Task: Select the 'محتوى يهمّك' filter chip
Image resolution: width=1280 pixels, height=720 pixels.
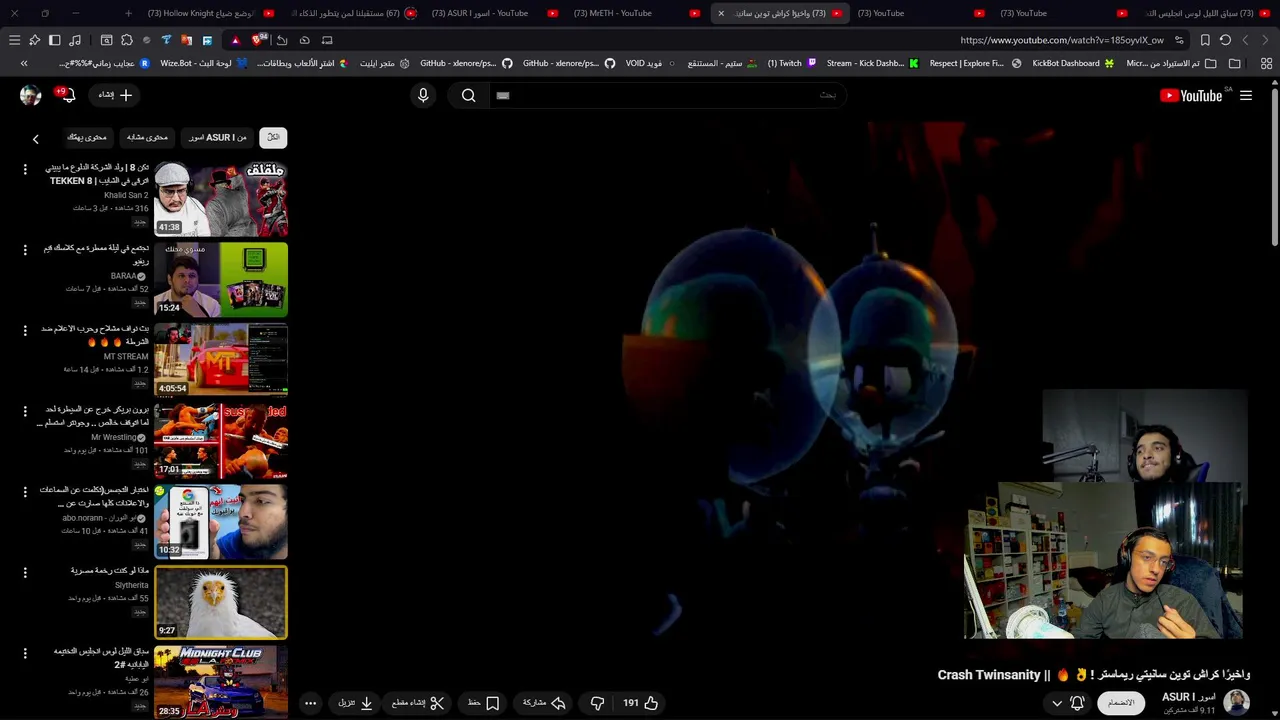Action: tap(87, 138)
